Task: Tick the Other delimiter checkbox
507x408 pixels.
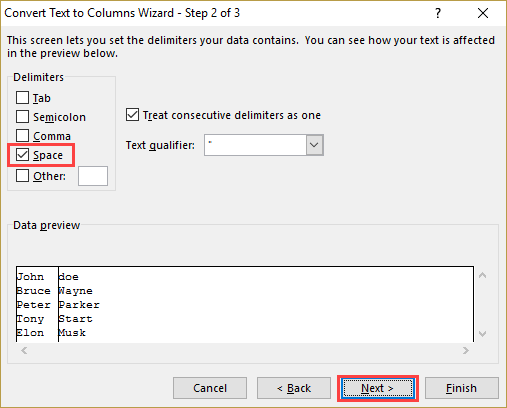Action: tap(22, 176)
